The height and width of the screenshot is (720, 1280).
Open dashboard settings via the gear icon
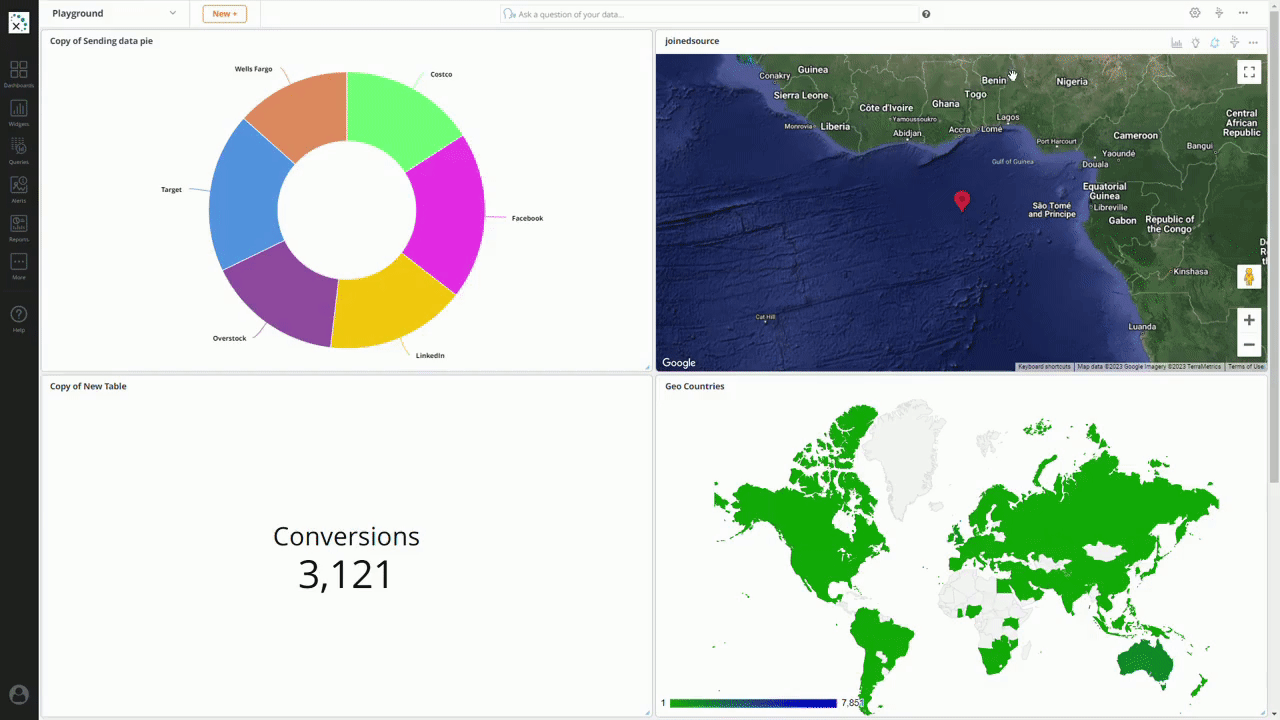coord(1195,13)
